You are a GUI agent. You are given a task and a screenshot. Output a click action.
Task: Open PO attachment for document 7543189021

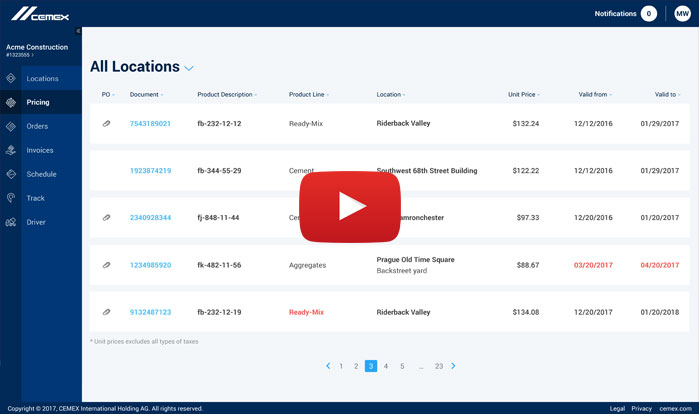click(106, 123)
